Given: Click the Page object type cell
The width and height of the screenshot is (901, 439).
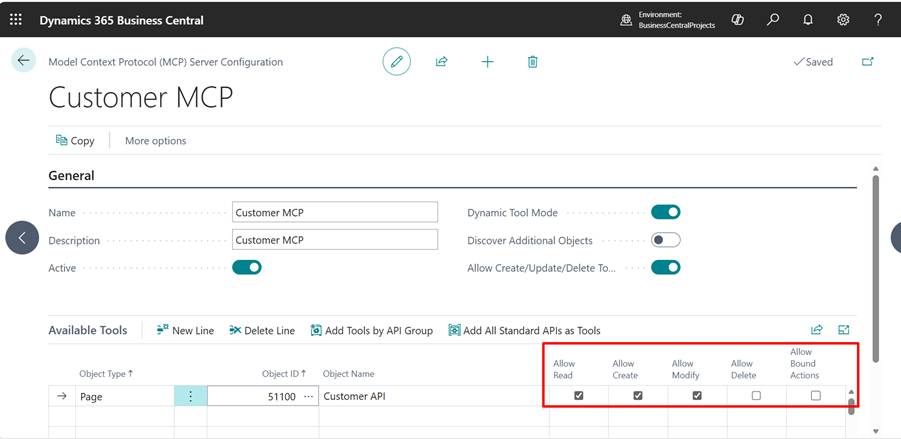Looking at the screenshot, I should point(125,396).
